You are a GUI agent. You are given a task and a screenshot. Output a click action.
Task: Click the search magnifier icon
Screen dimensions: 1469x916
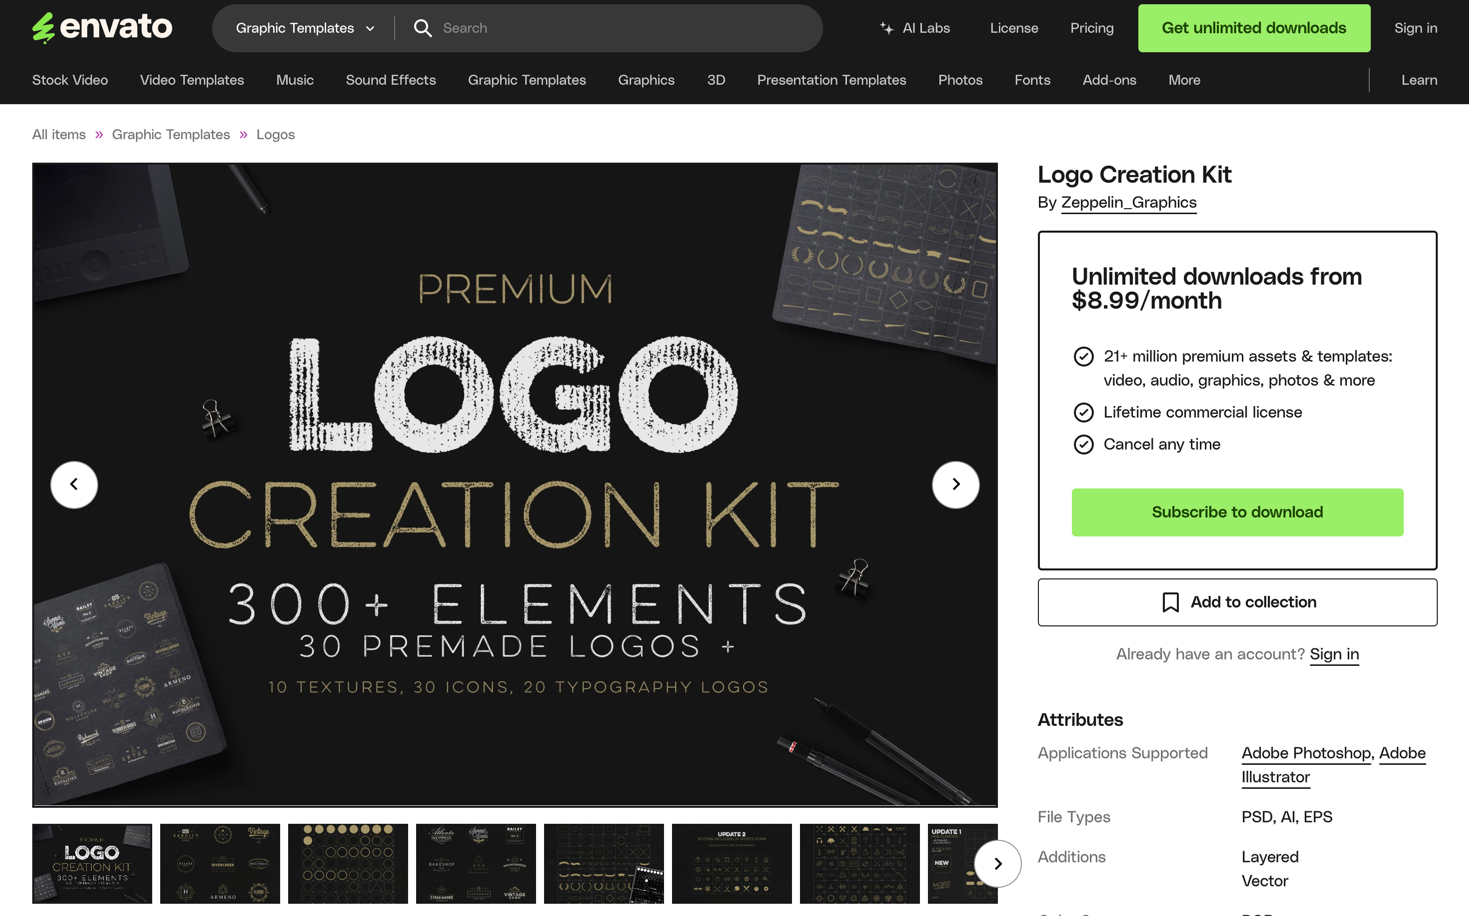[x=423, y=28]
